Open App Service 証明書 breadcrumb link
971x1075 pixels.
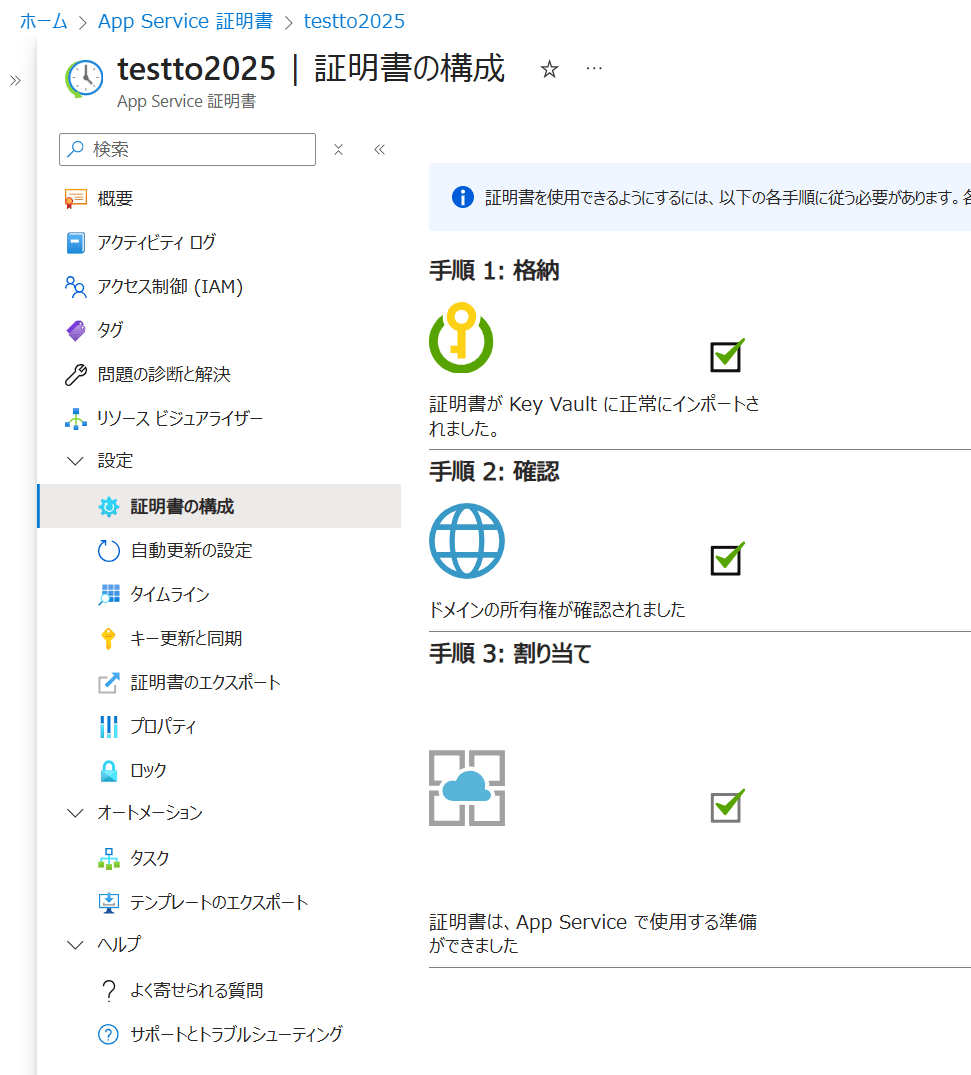(185, 21)
